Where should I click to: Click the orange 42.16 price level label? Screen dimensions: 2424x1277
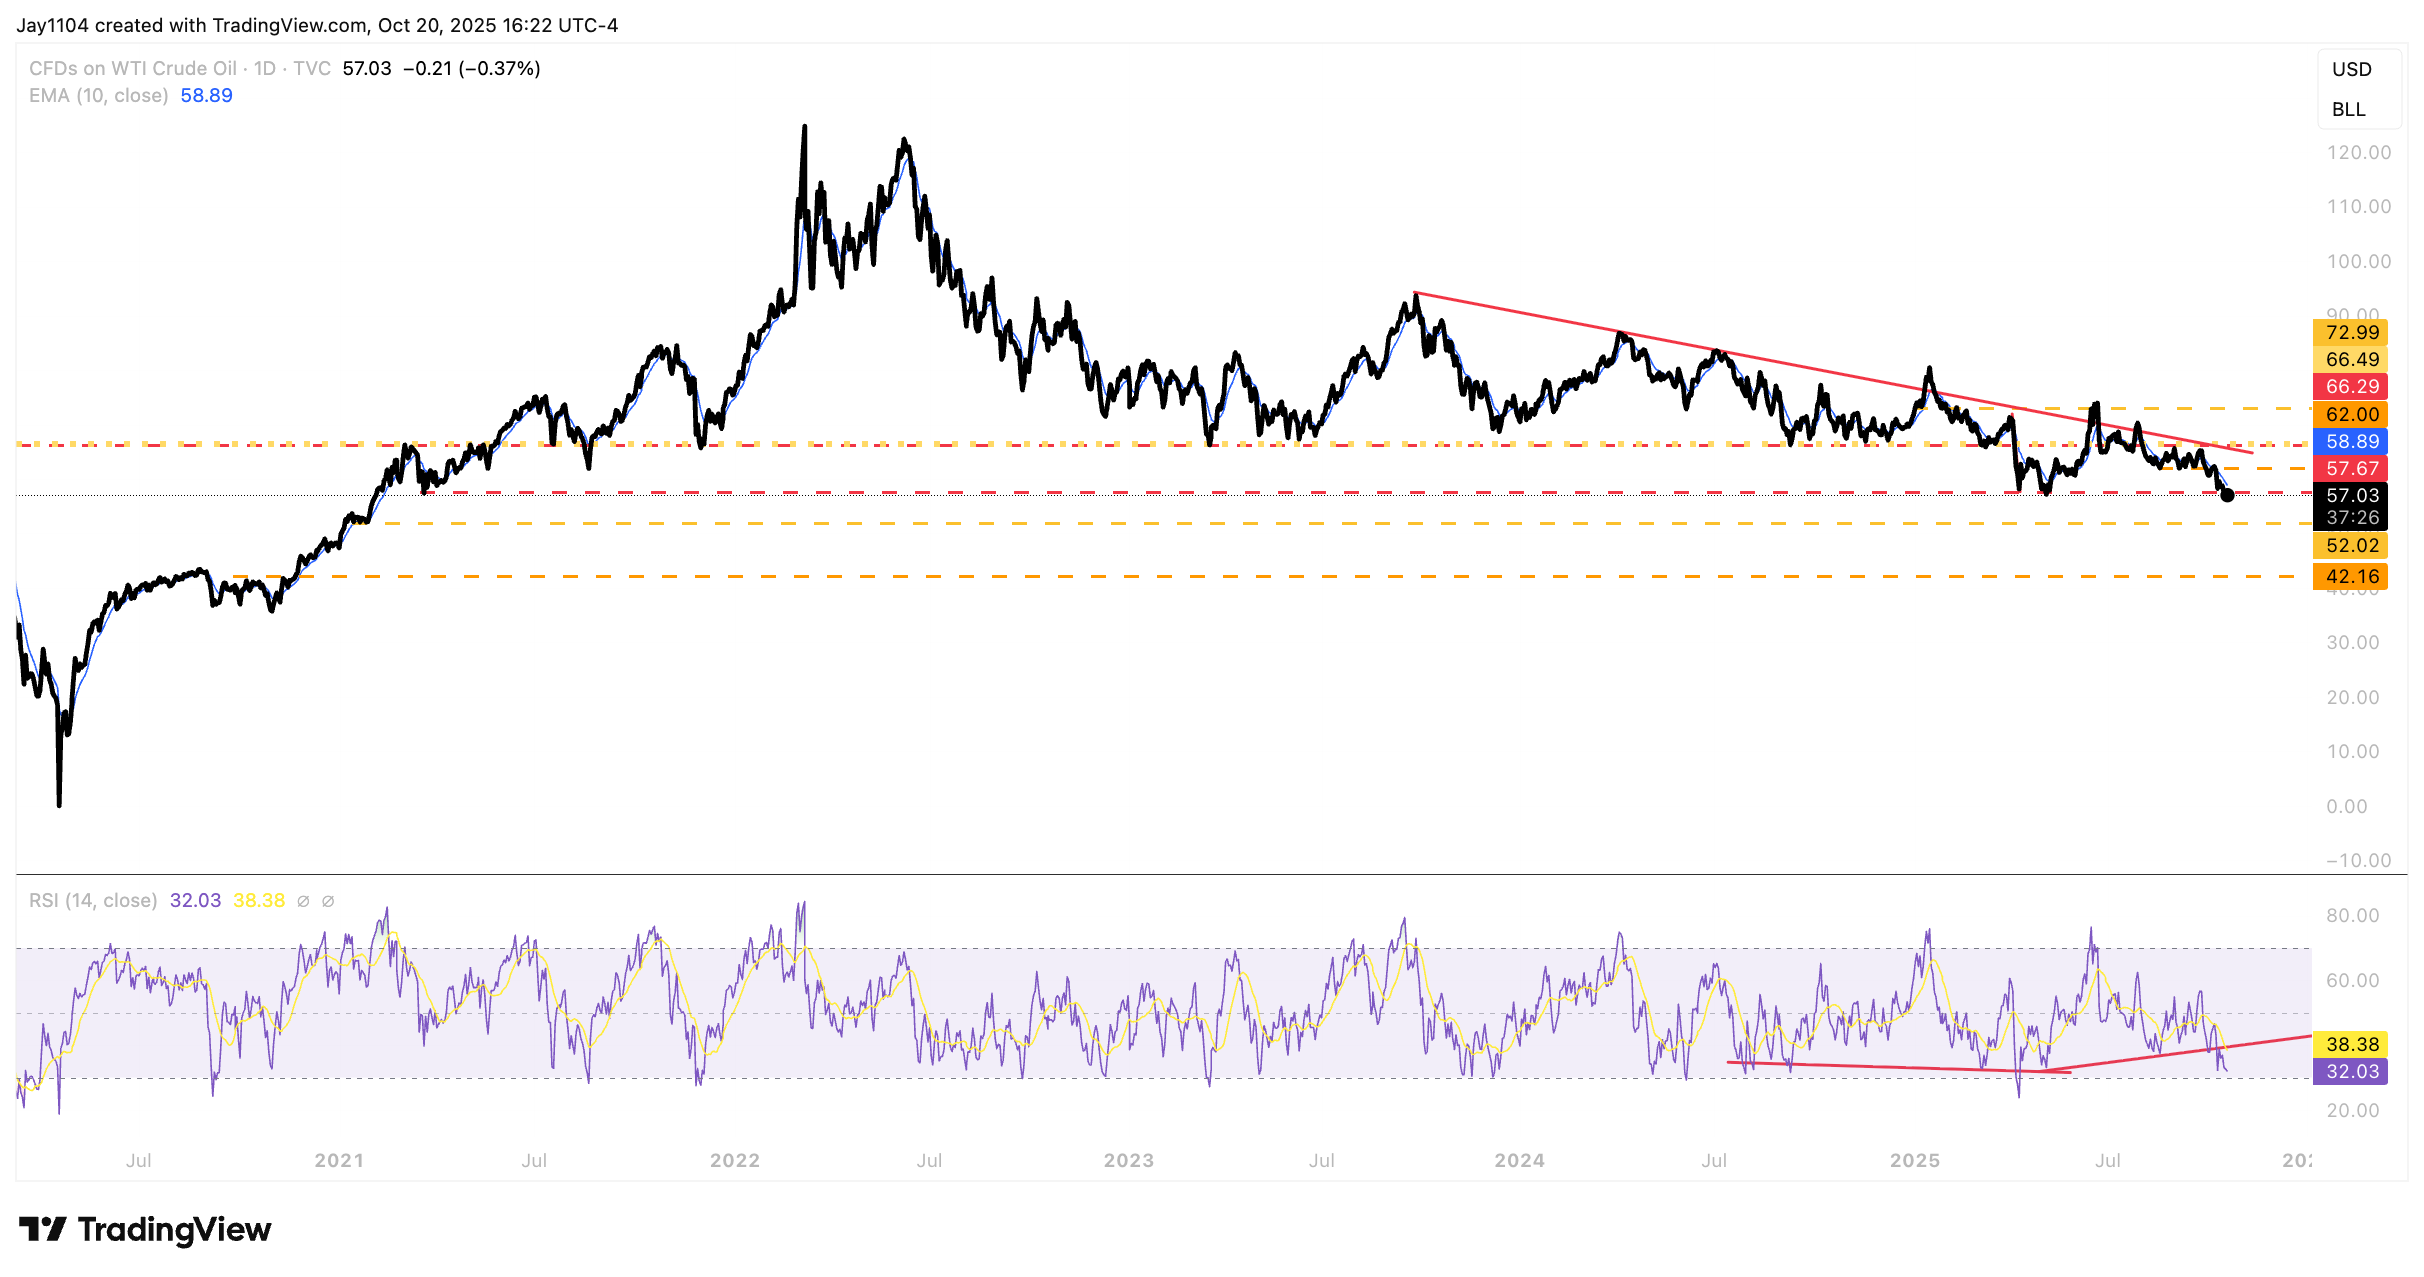2351,576
